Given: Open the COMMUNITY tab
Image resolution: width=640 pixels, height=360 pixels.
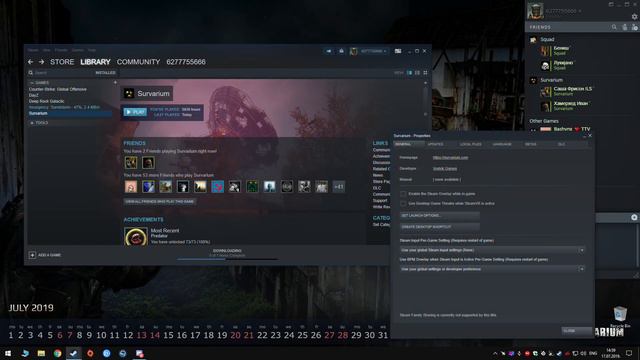Looking at the screenshot, I should point(138,62).
